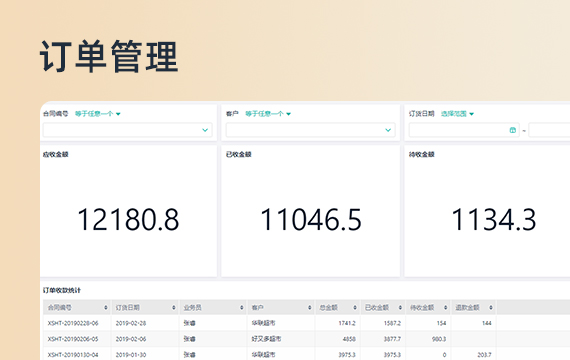
Task: Sort table by 总金额 column arrows
Action: point(355,308)
